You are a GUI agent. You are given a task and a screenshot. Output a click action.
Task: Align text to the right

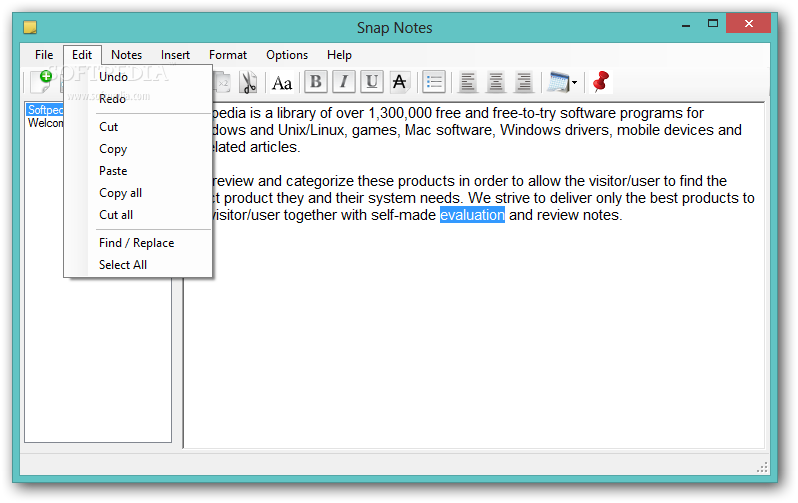(x=524, y=82)
